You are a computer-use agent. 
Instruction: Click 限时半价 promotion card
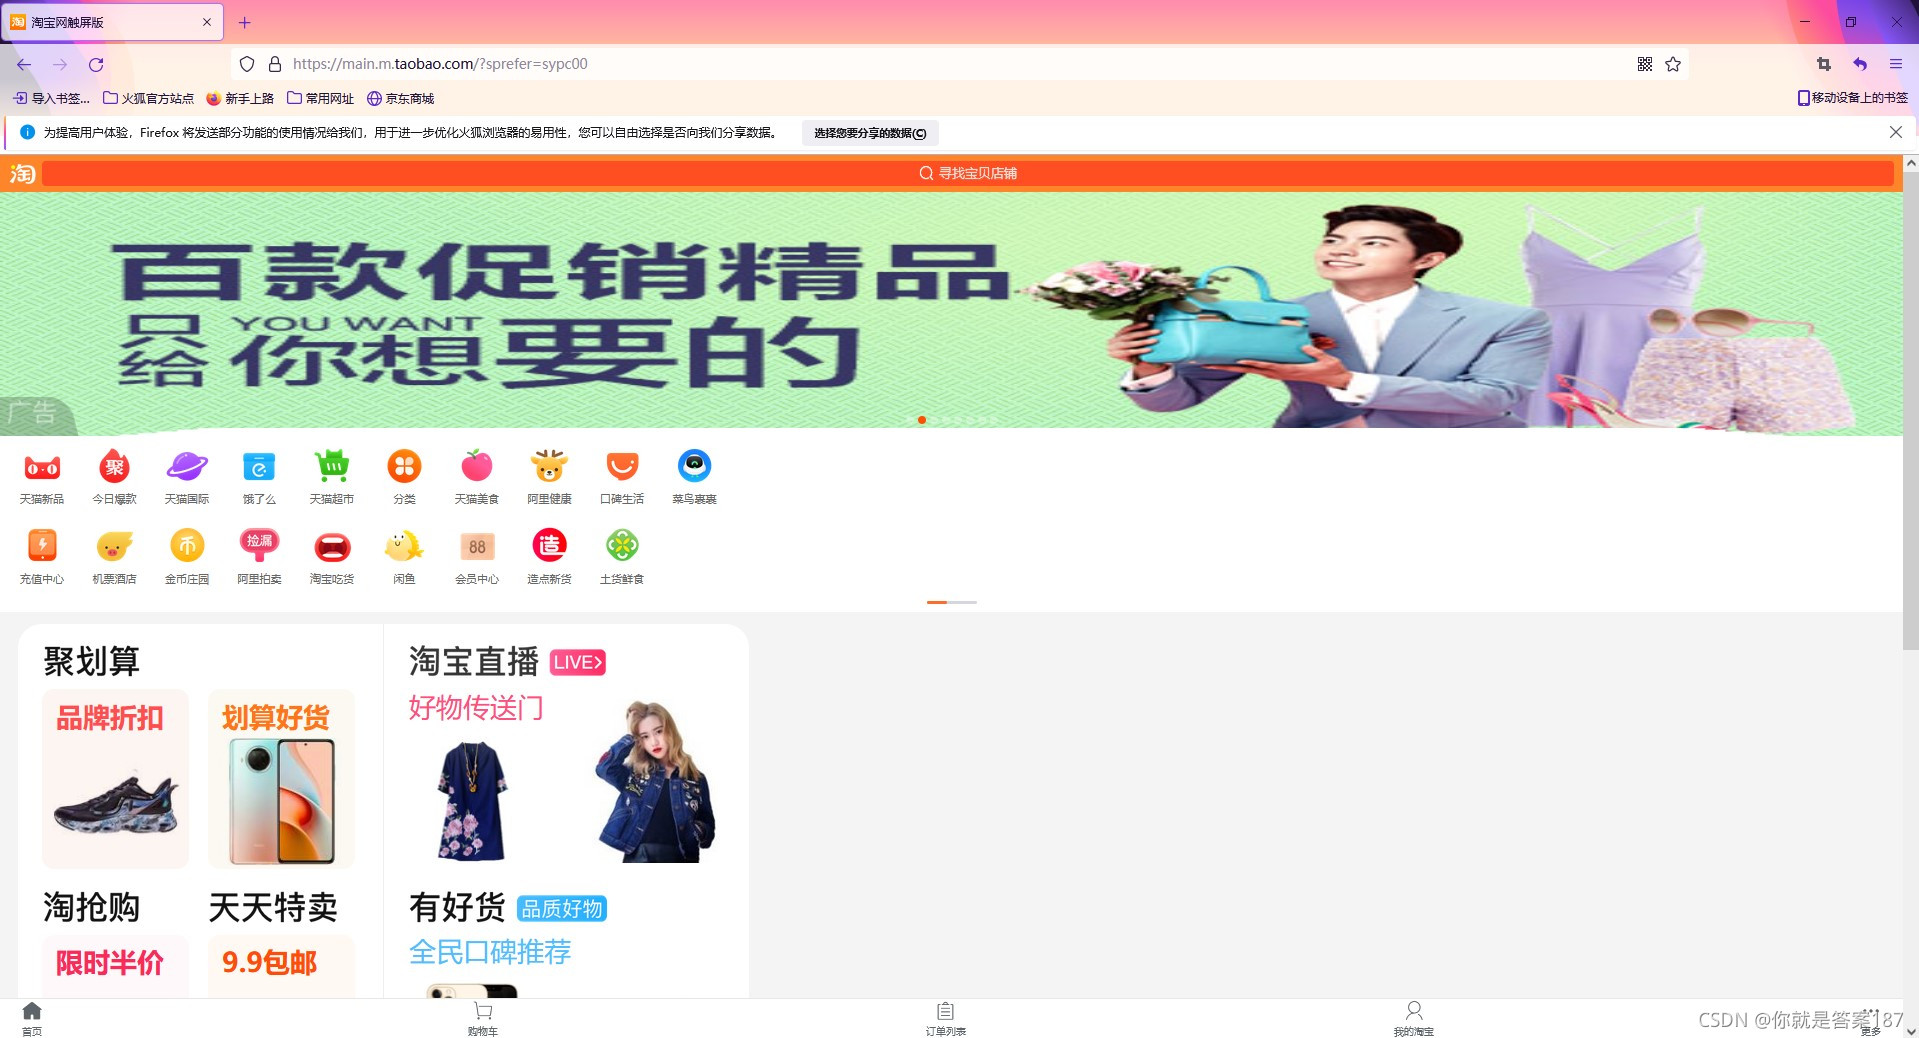115,965
